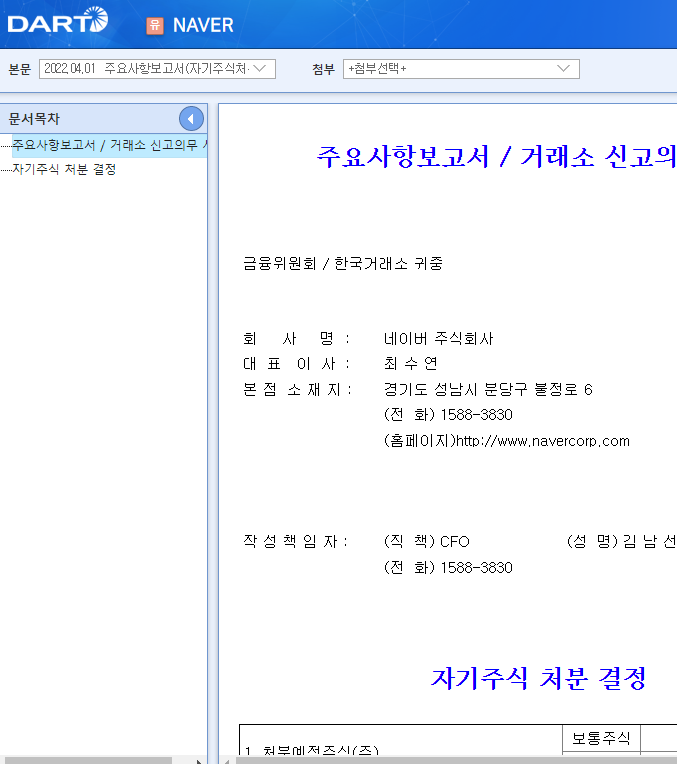Collapse the 문서목차 panel with the arrow button
Screen dimensions: 677x764
pos(191,118)
